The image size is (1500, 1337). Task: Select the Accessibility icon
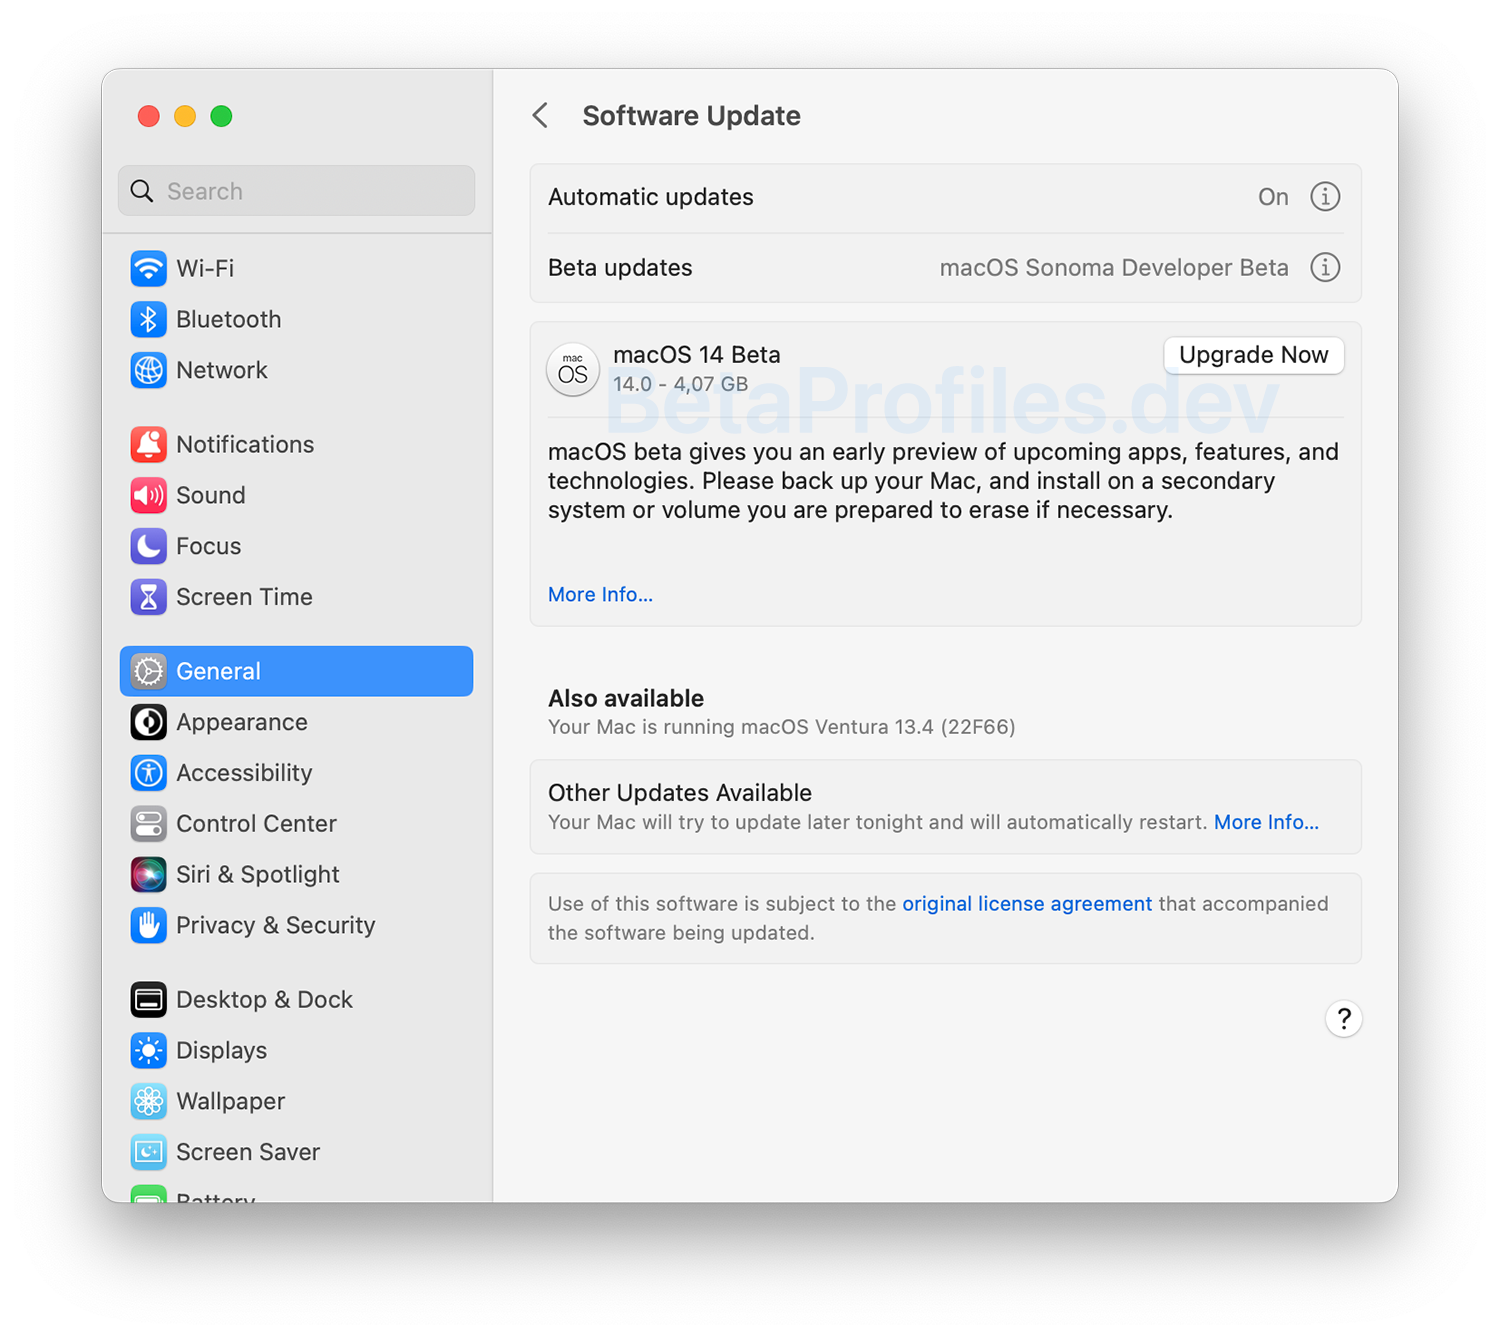pyautogui.click(x=148, y=773)
